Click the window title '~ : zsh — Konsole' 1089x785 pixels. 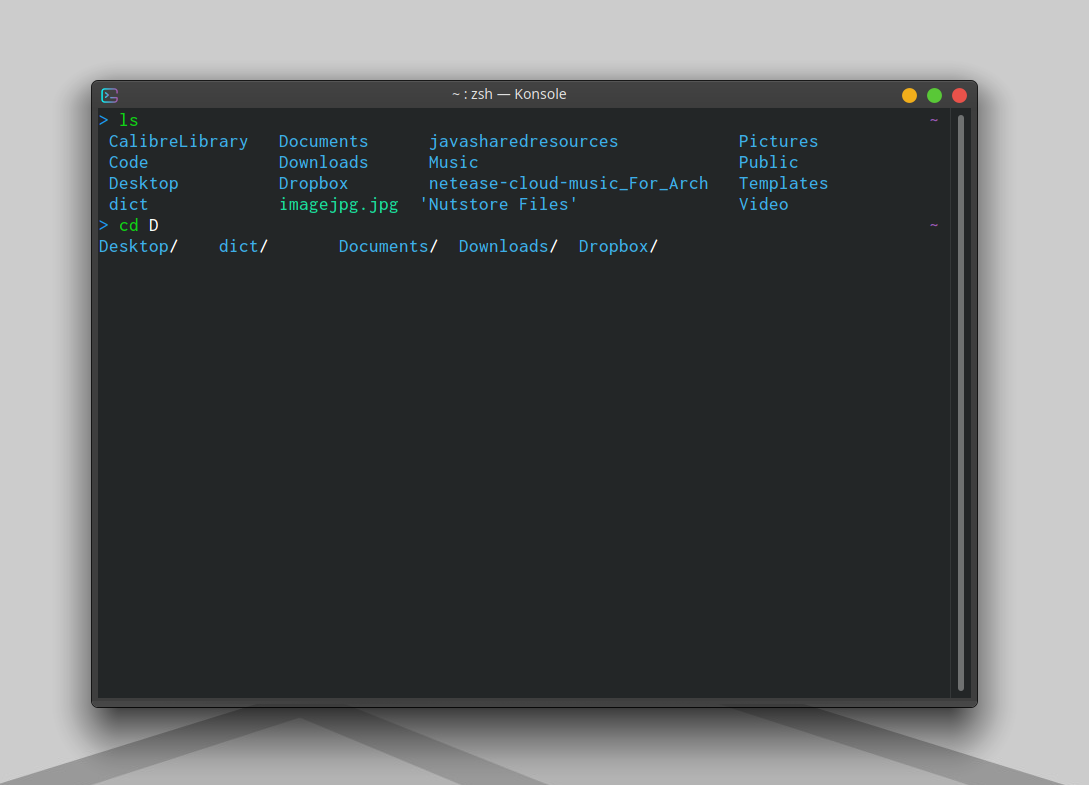[509, 94]
